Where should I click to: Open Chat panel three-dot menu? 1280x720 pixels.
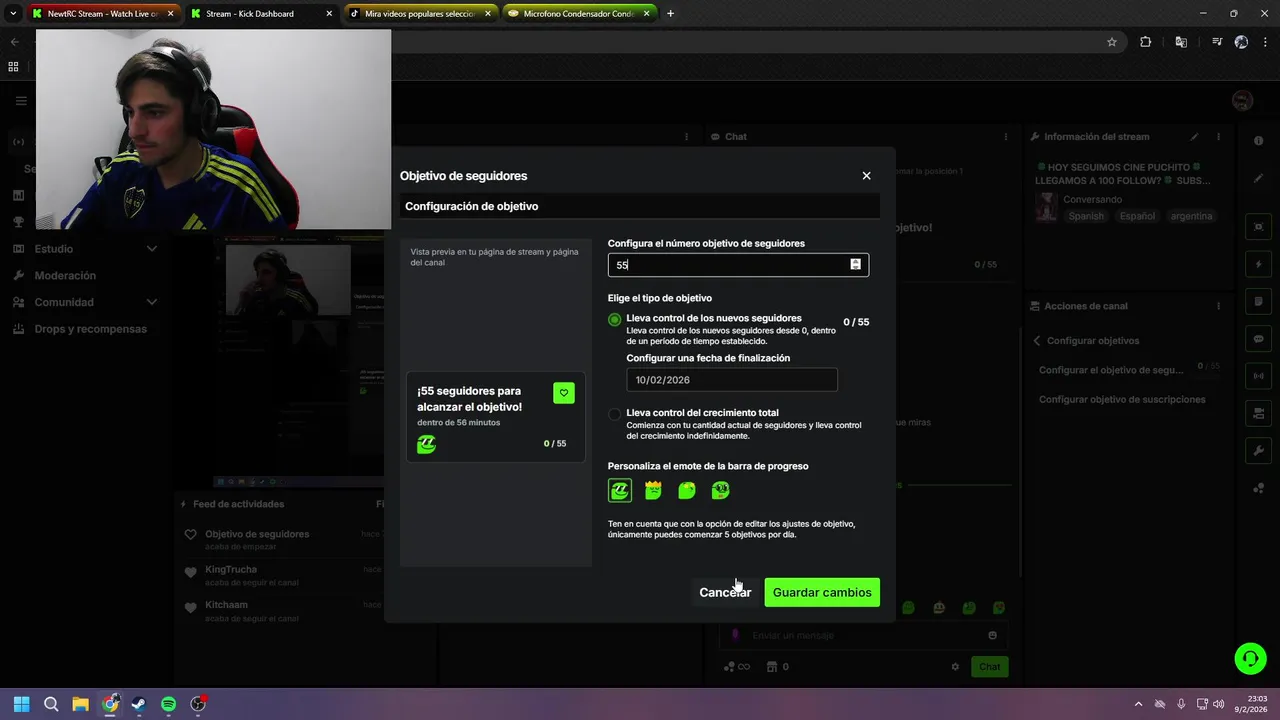tap(1006, 137)
